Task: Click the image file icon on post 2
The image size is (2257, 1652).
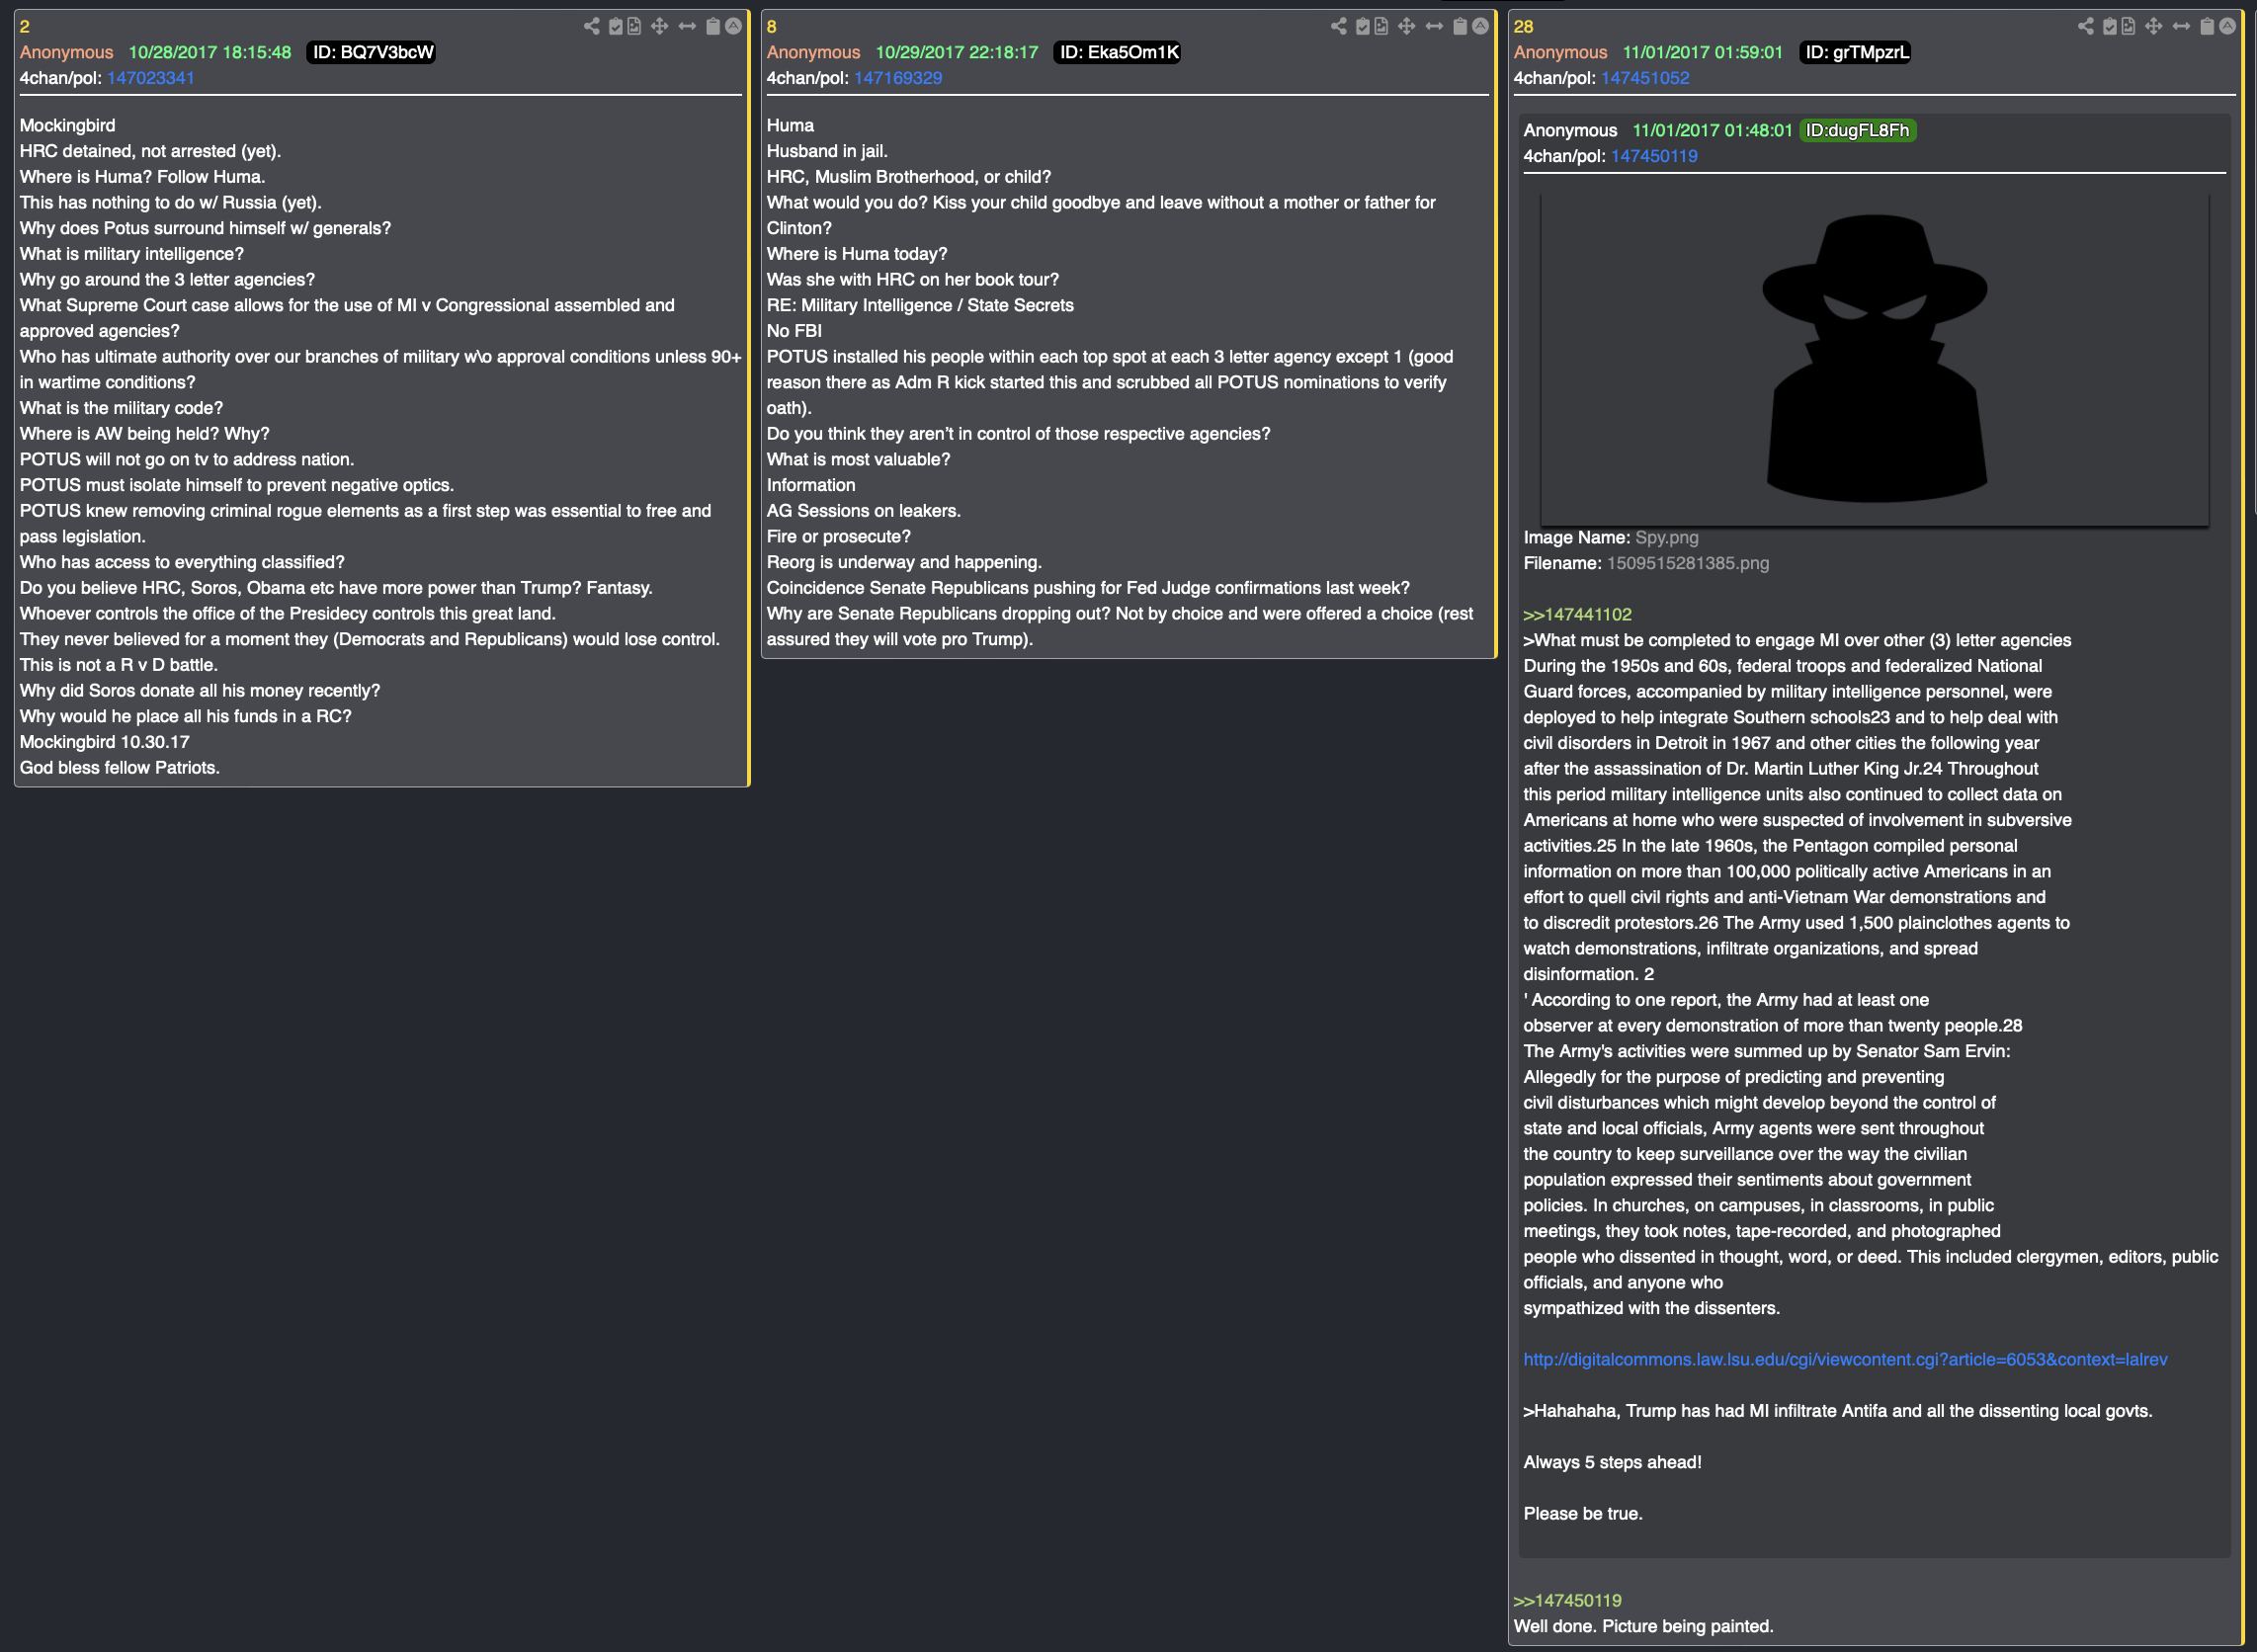Action: click(x=634, y=26)
